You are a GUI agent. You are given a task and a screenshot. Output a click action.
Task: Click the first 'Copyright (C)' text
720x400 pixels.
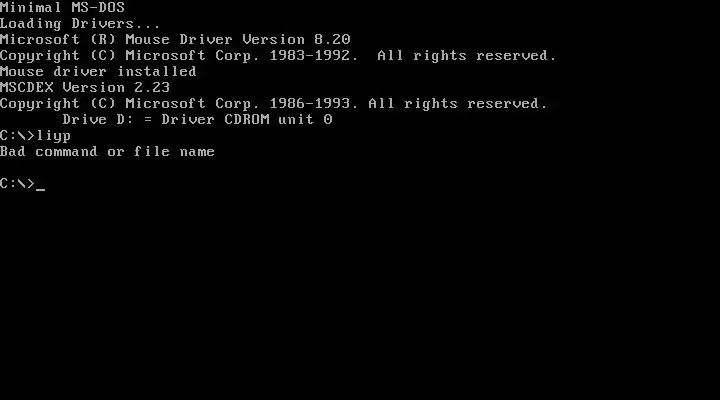(x=58, y=56)
